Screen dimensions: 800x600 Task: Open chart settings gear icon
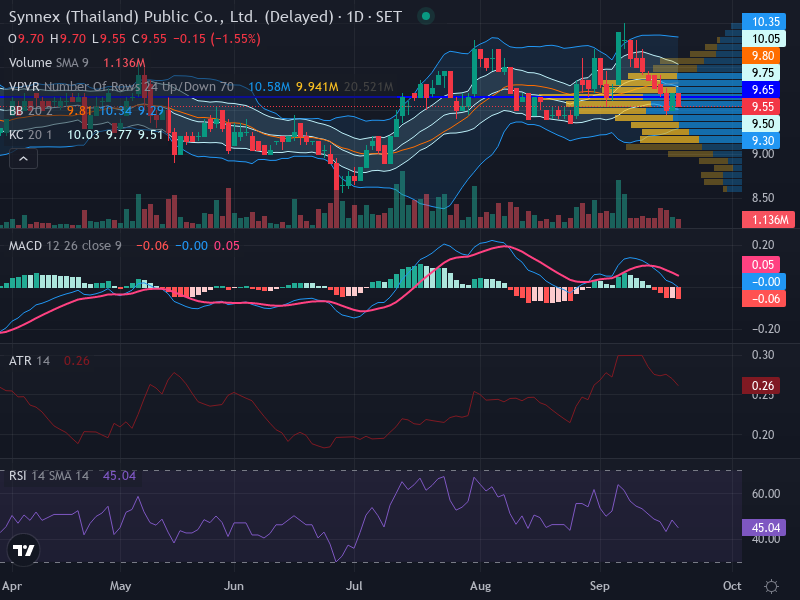pyautogui.click(x=771, y=586)
